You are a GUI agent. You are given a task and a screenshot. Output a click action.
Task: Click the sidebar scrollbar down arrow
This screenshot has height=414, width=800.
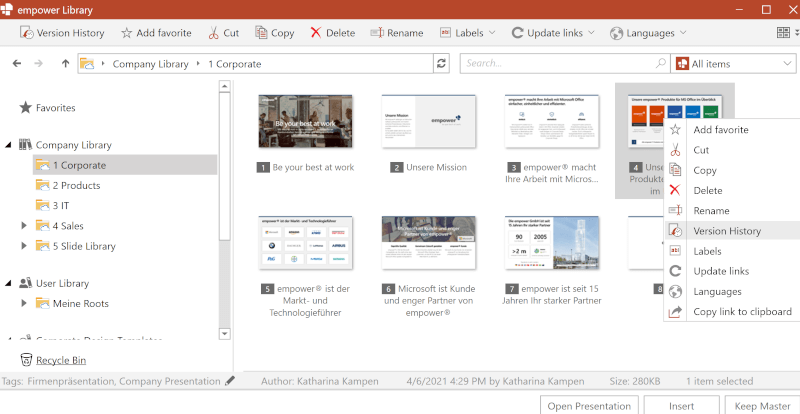(224, 333)
